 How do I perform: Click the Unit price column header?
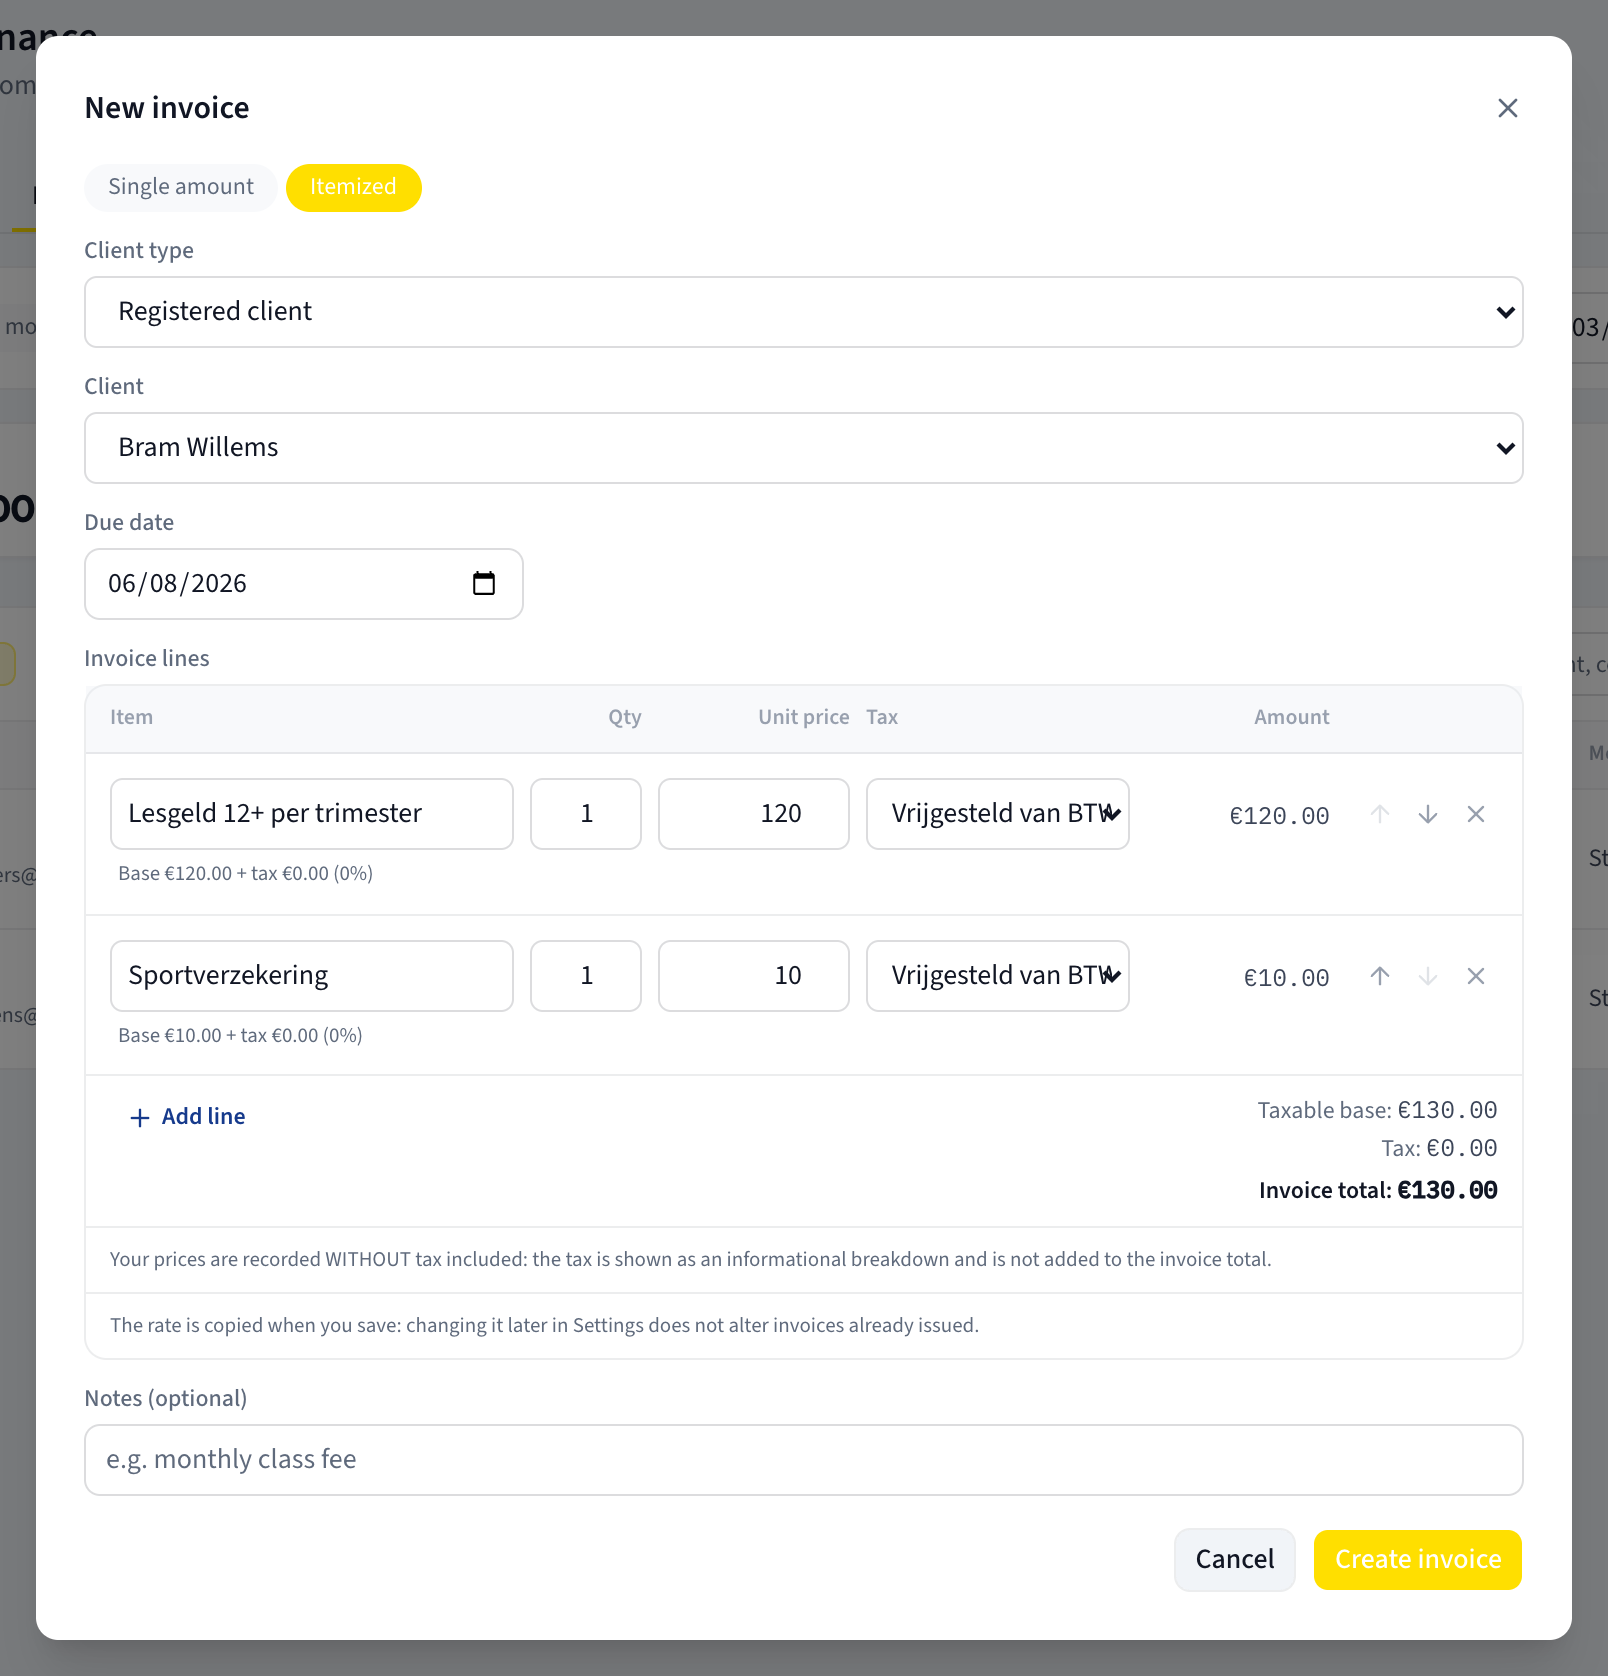pos(803,717)
